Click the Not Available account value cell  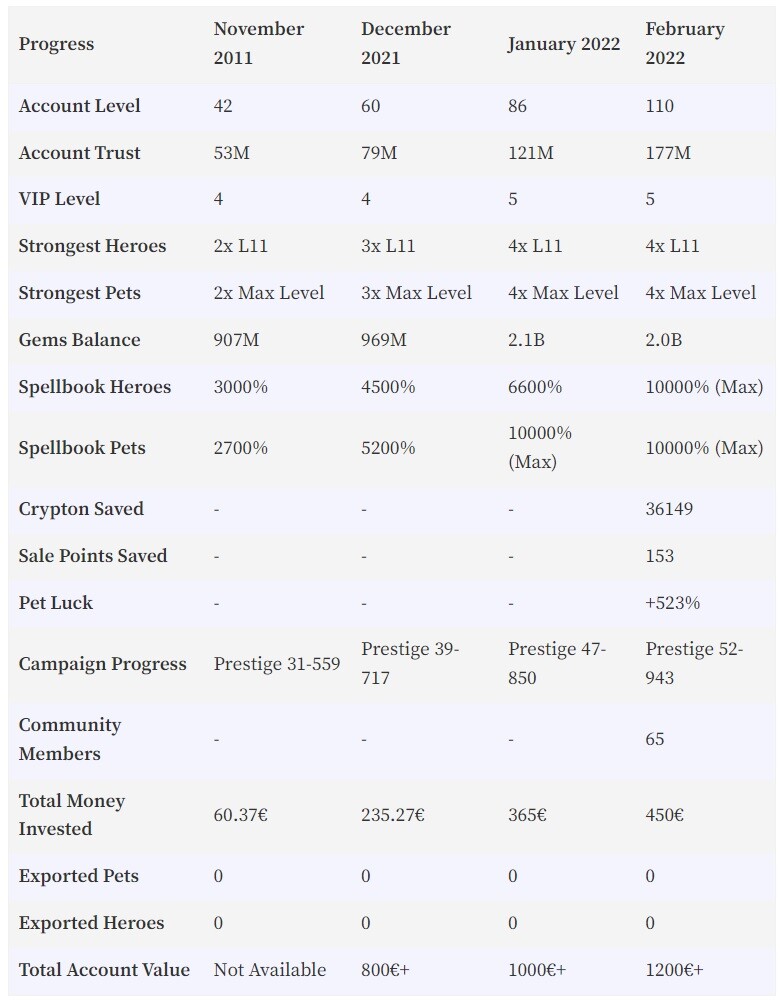(x=270, y=969)
